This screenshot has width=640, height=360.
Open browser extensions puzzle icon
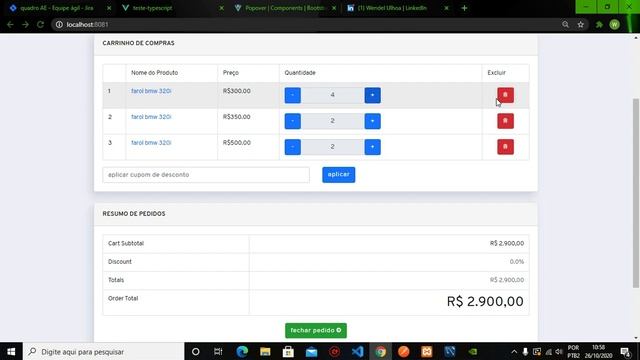click(x=599, y=24)
